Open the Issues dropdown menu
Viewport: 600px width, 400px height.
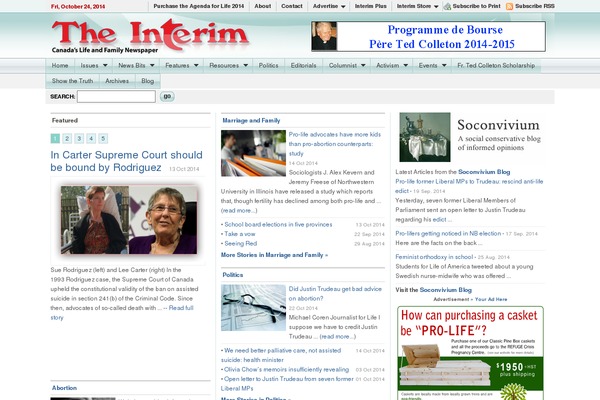click(94, 65)
